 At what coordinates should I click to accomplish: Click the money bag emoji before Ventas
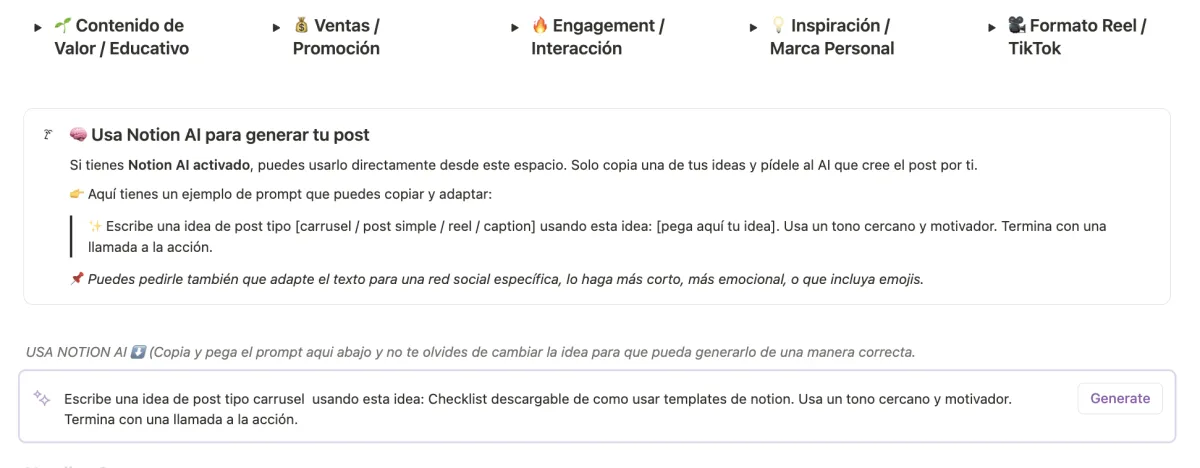pos(301,25)
